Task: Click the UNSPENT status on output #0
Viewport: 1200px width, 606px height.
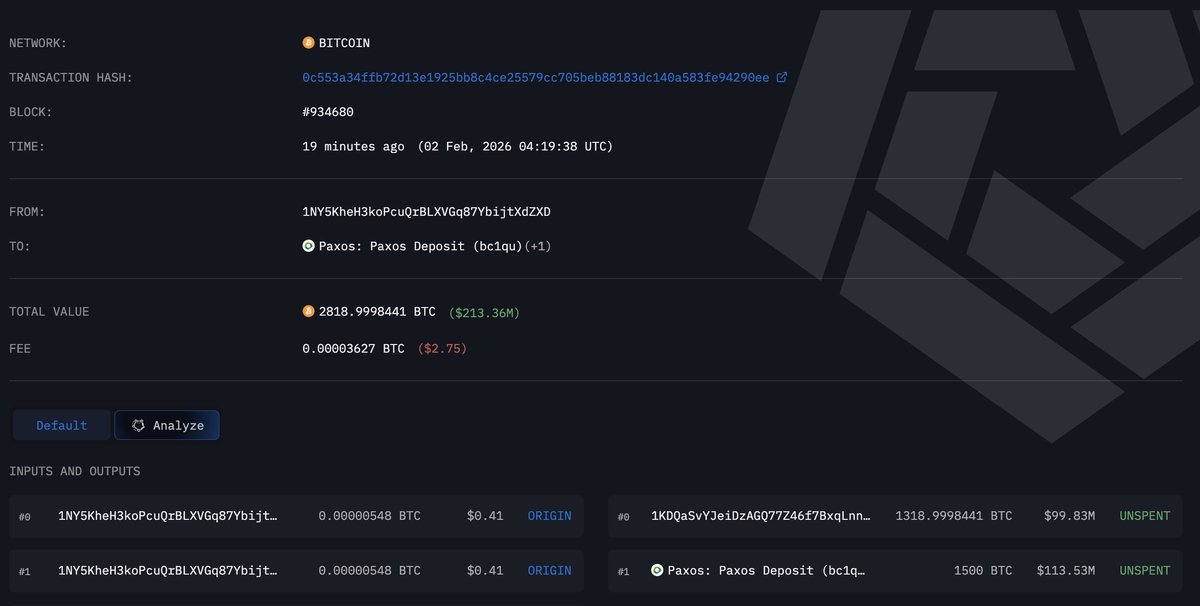Action: coord(1144,516)
